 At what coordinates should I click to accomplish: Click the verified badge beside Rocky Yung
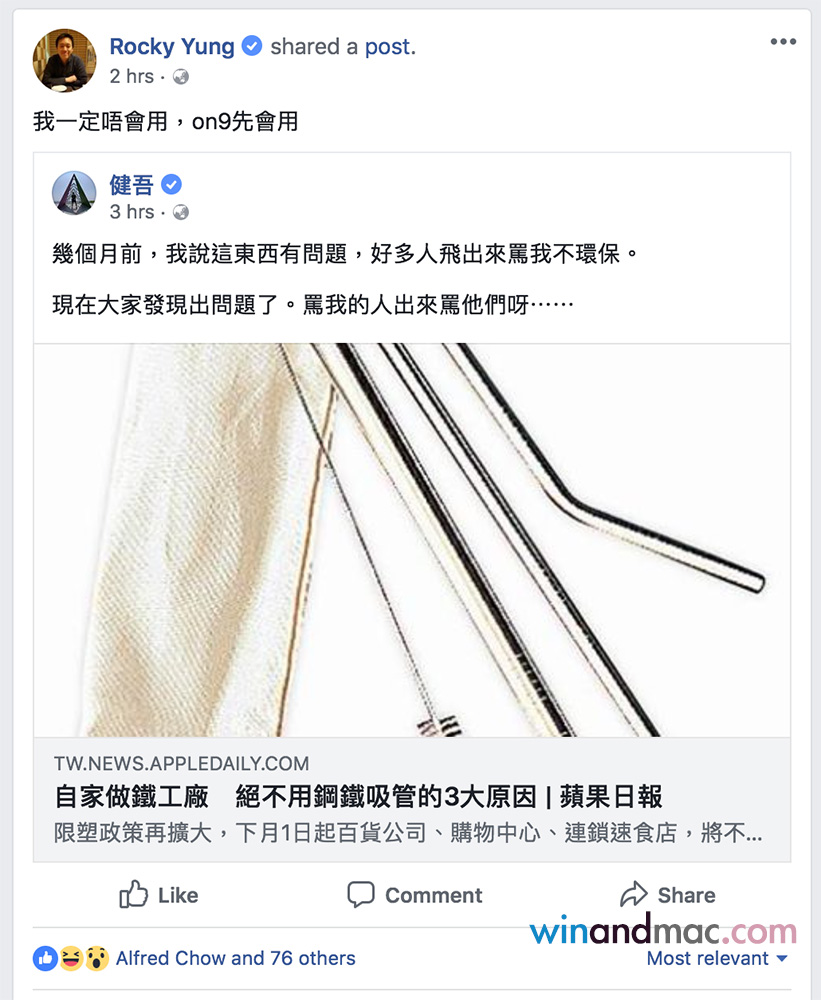click(252, 46)
